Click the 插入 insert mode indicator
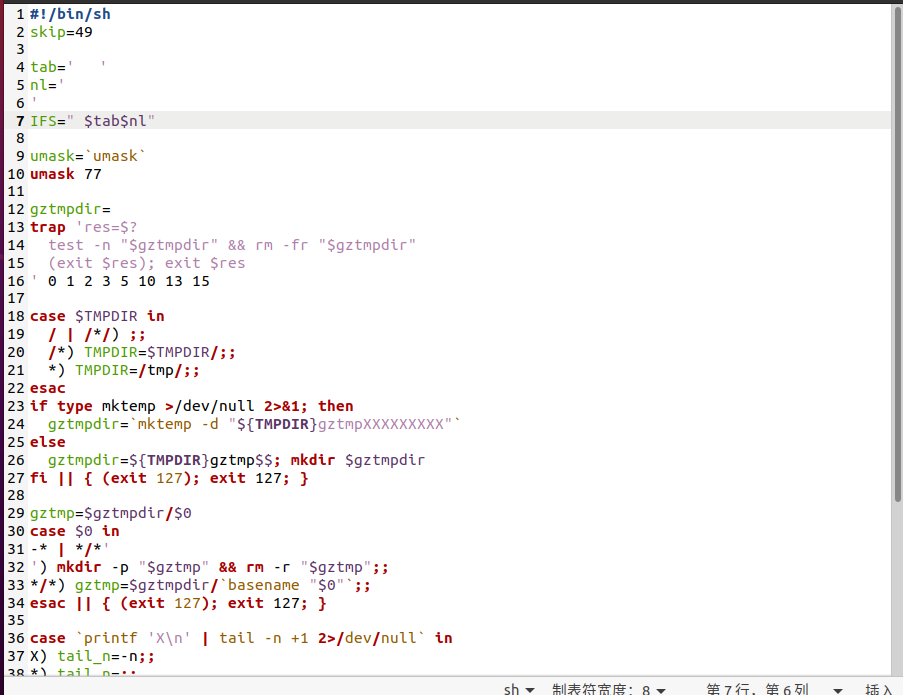The image size is (903, 695). point(878,688)
